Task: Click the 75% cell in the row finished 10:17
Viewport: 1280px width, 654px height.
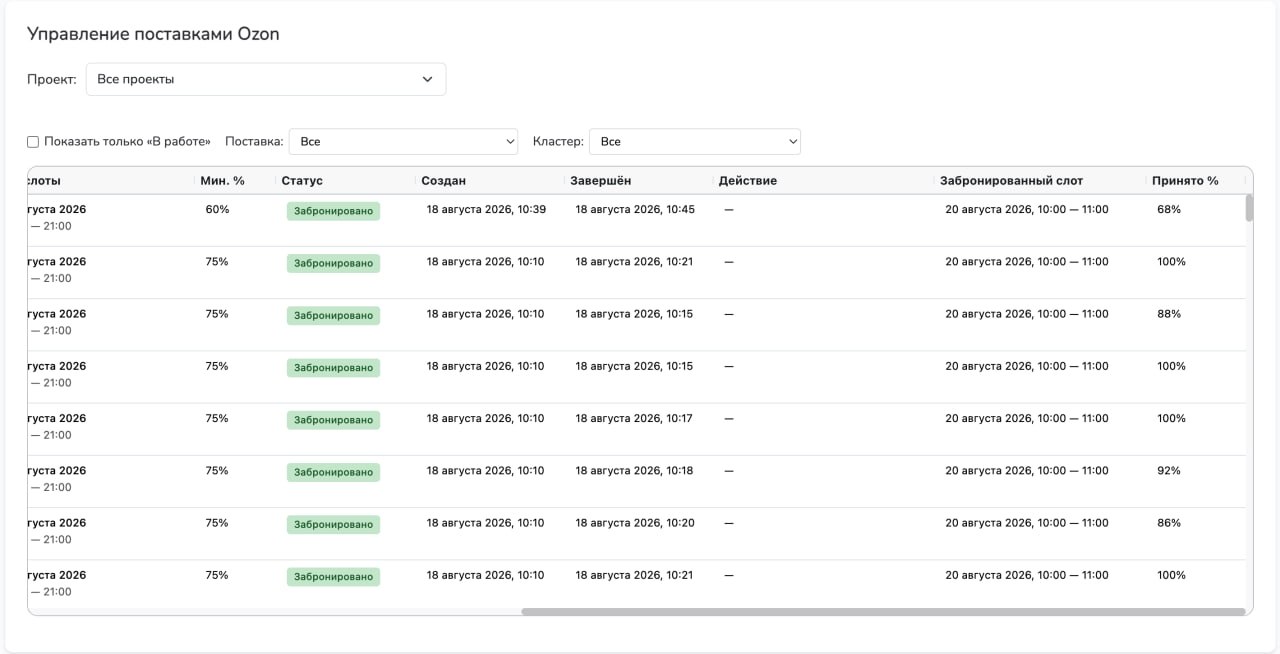Action: click(x=217, y=418)
